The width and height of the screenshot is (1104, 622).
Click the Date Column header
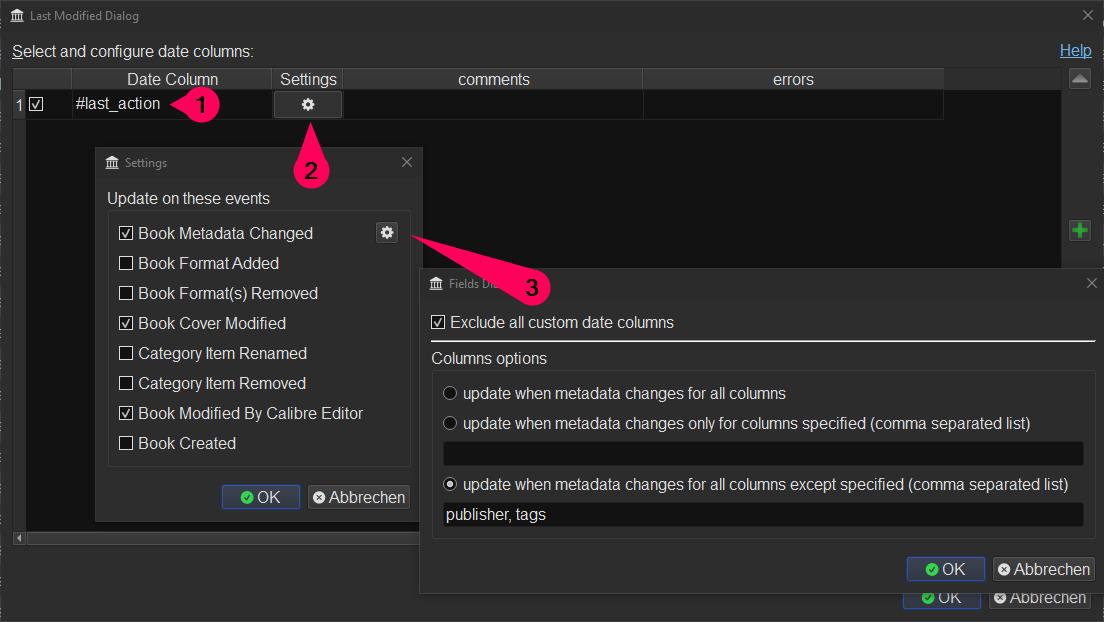click(x=172, y=80)
